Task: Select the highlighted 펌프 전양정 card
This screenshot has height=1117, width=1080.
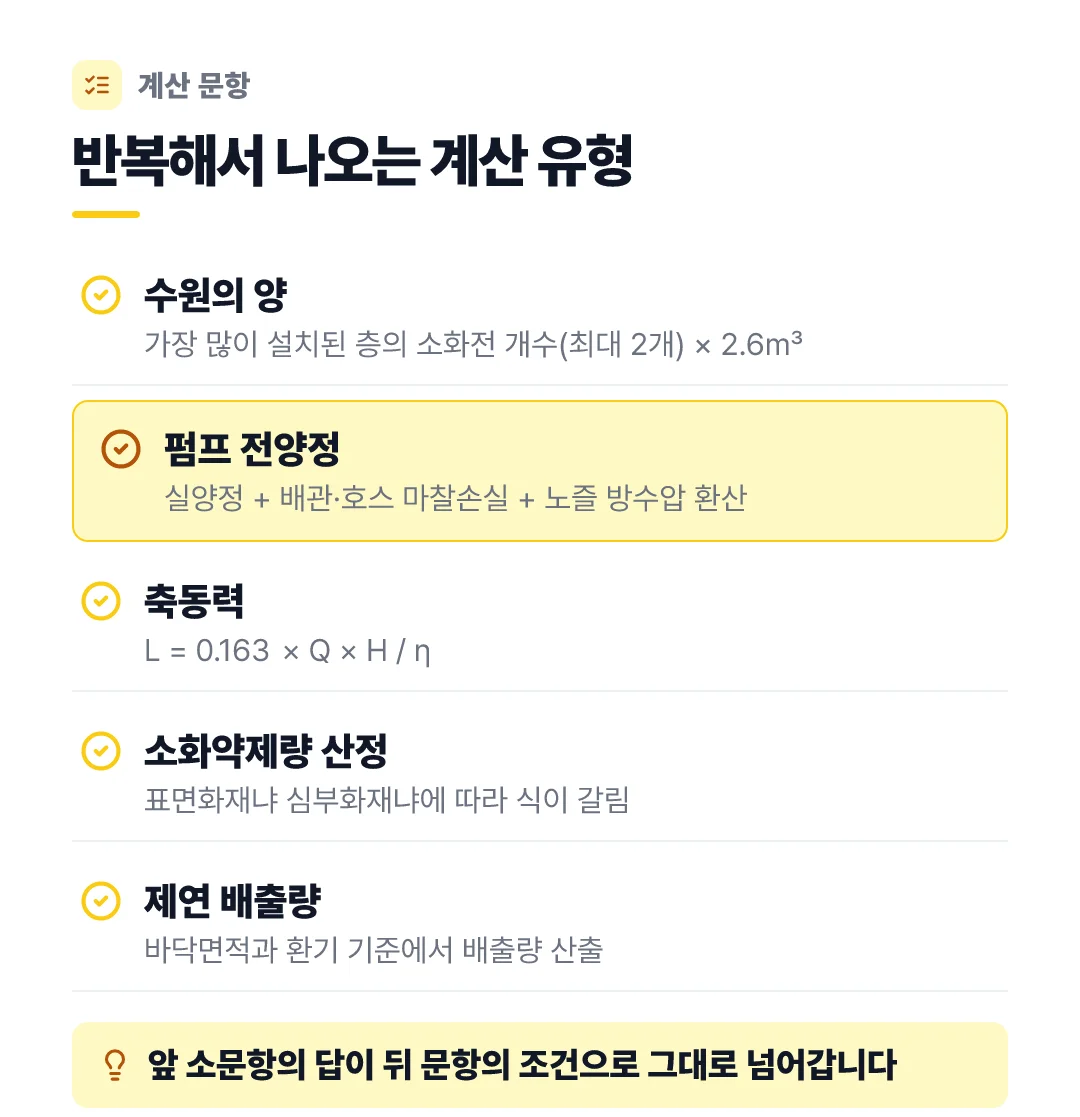Action: 540,471
